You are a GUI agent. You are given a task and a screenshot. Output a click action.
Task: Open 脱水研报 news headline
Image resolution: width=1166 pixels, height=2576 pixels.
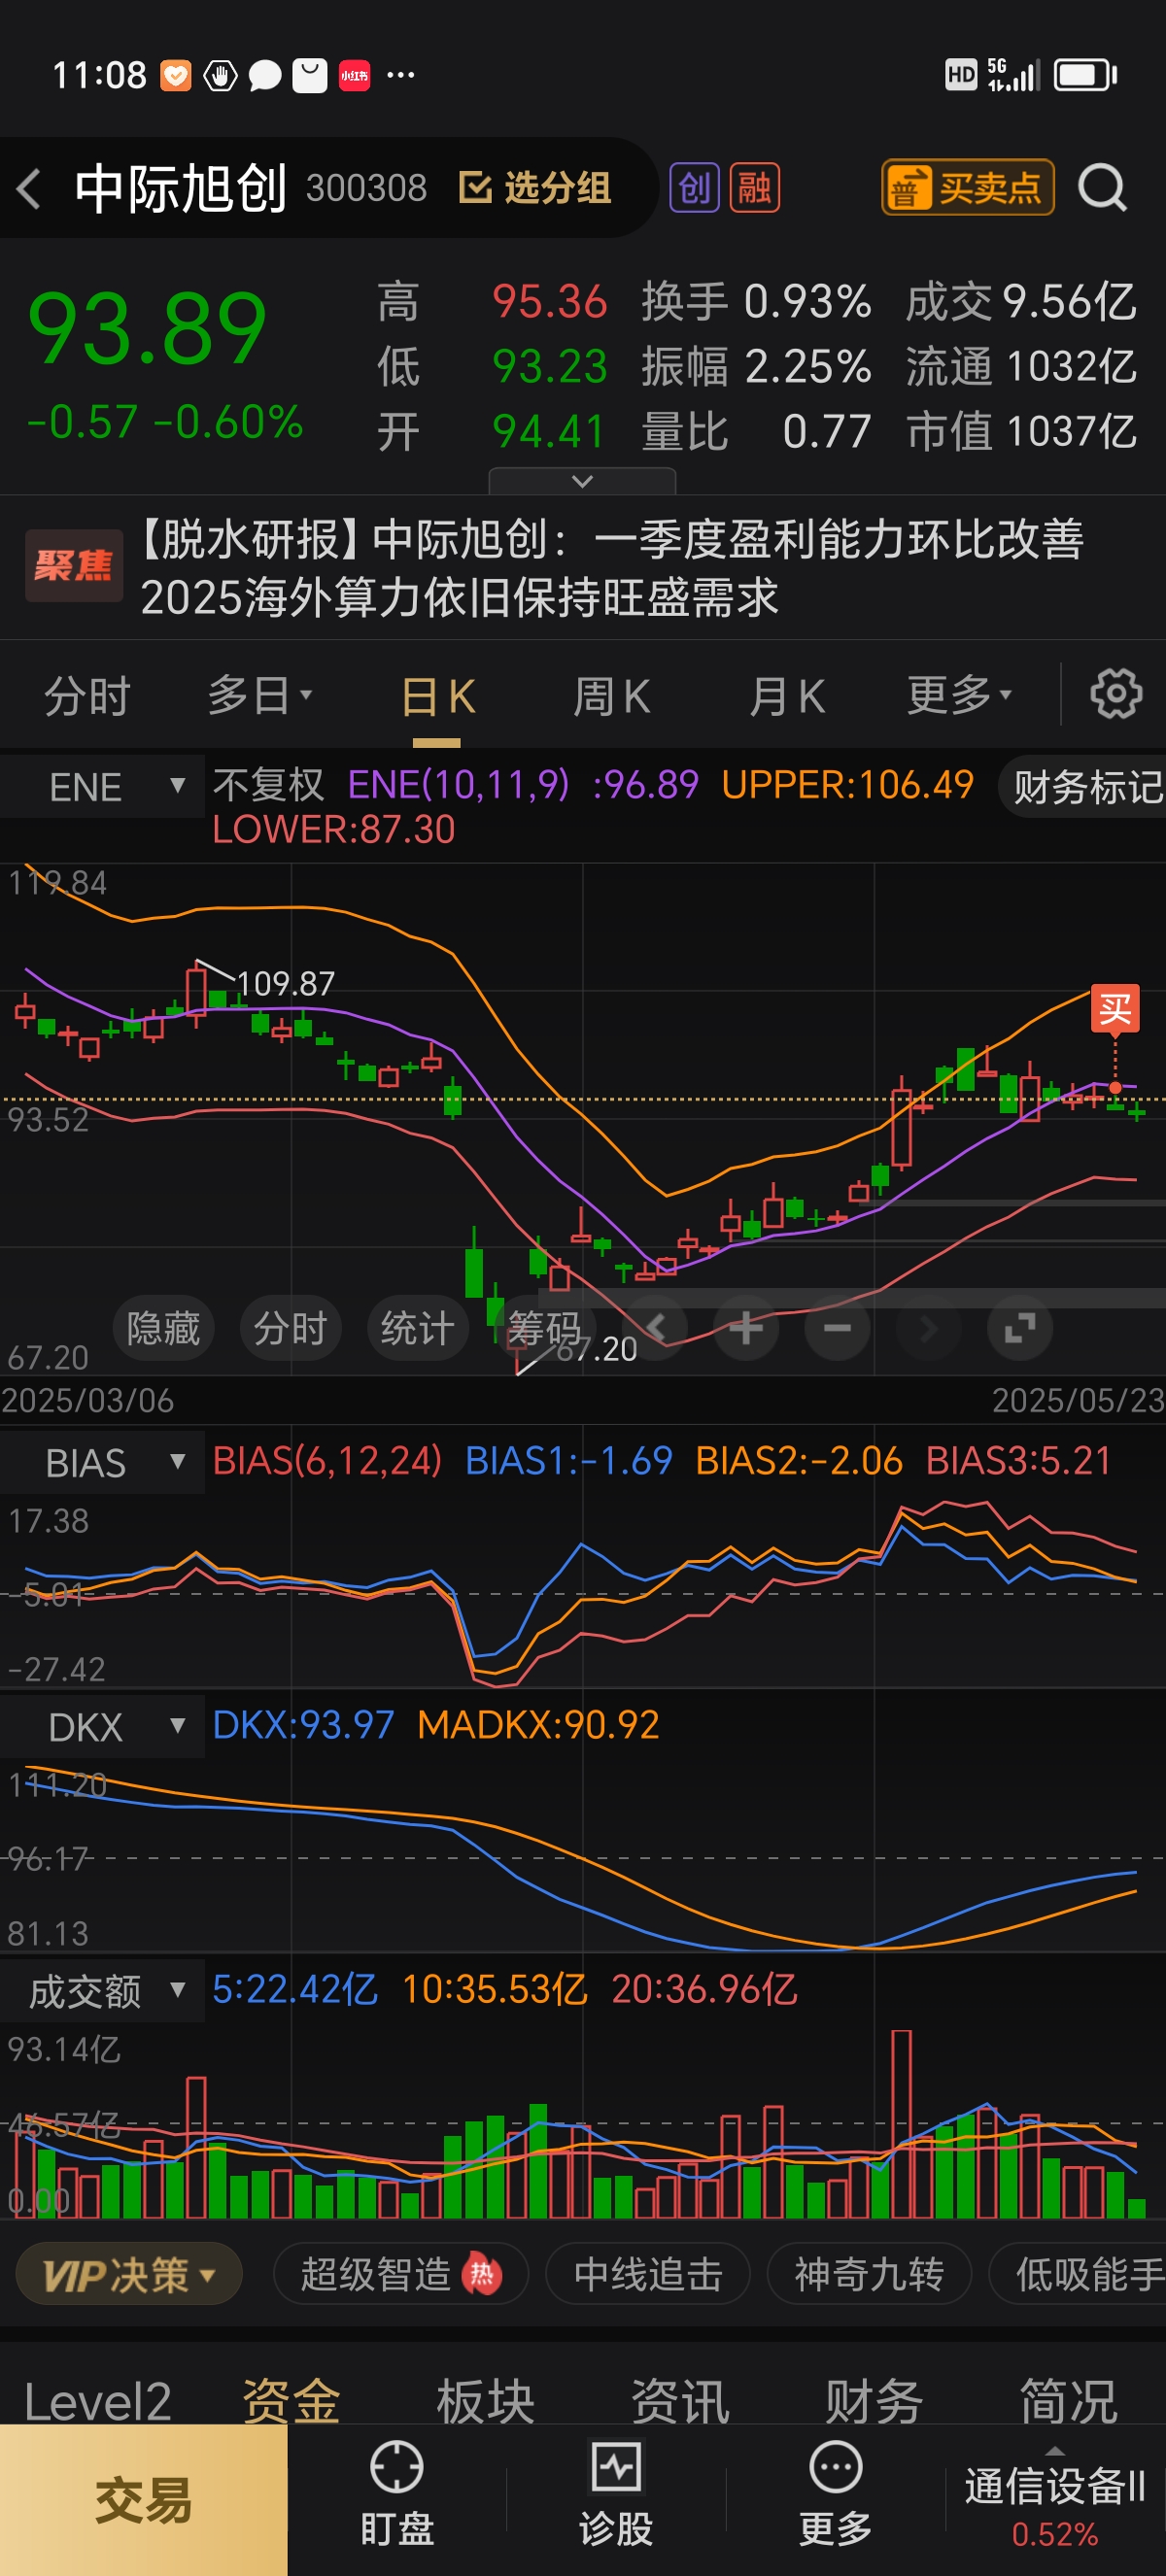[x=612, y=568]
